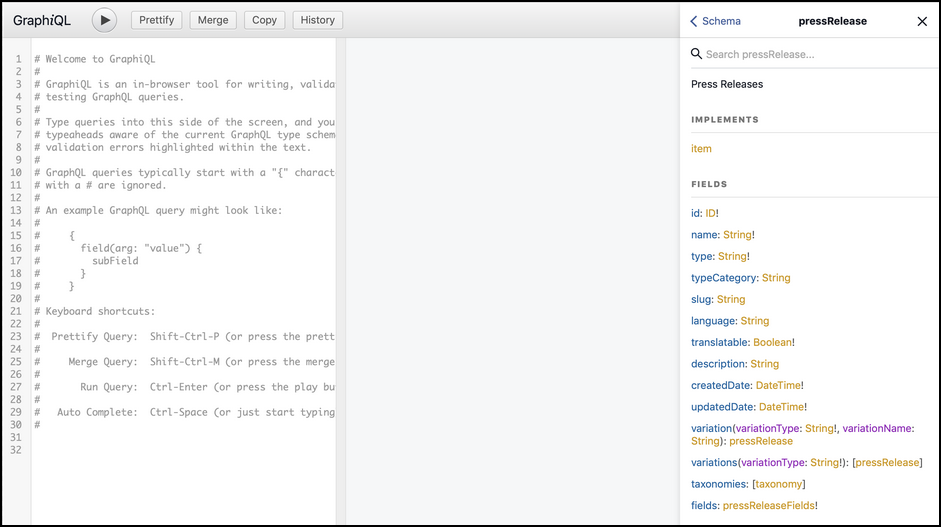Open the updatedDate field docs
Viewport: 941px width, 527px height.
[x=723, y=407]
